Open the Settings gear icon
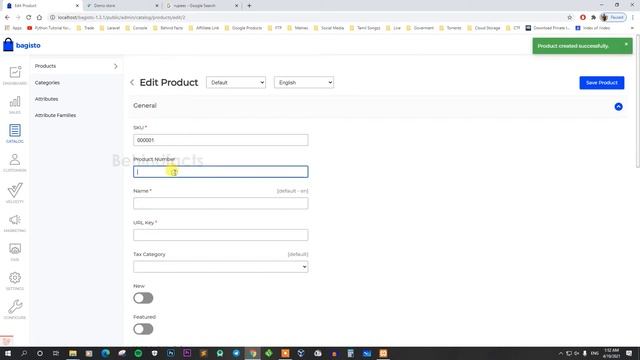The image size is (640, 360). (x=15, y=278)
